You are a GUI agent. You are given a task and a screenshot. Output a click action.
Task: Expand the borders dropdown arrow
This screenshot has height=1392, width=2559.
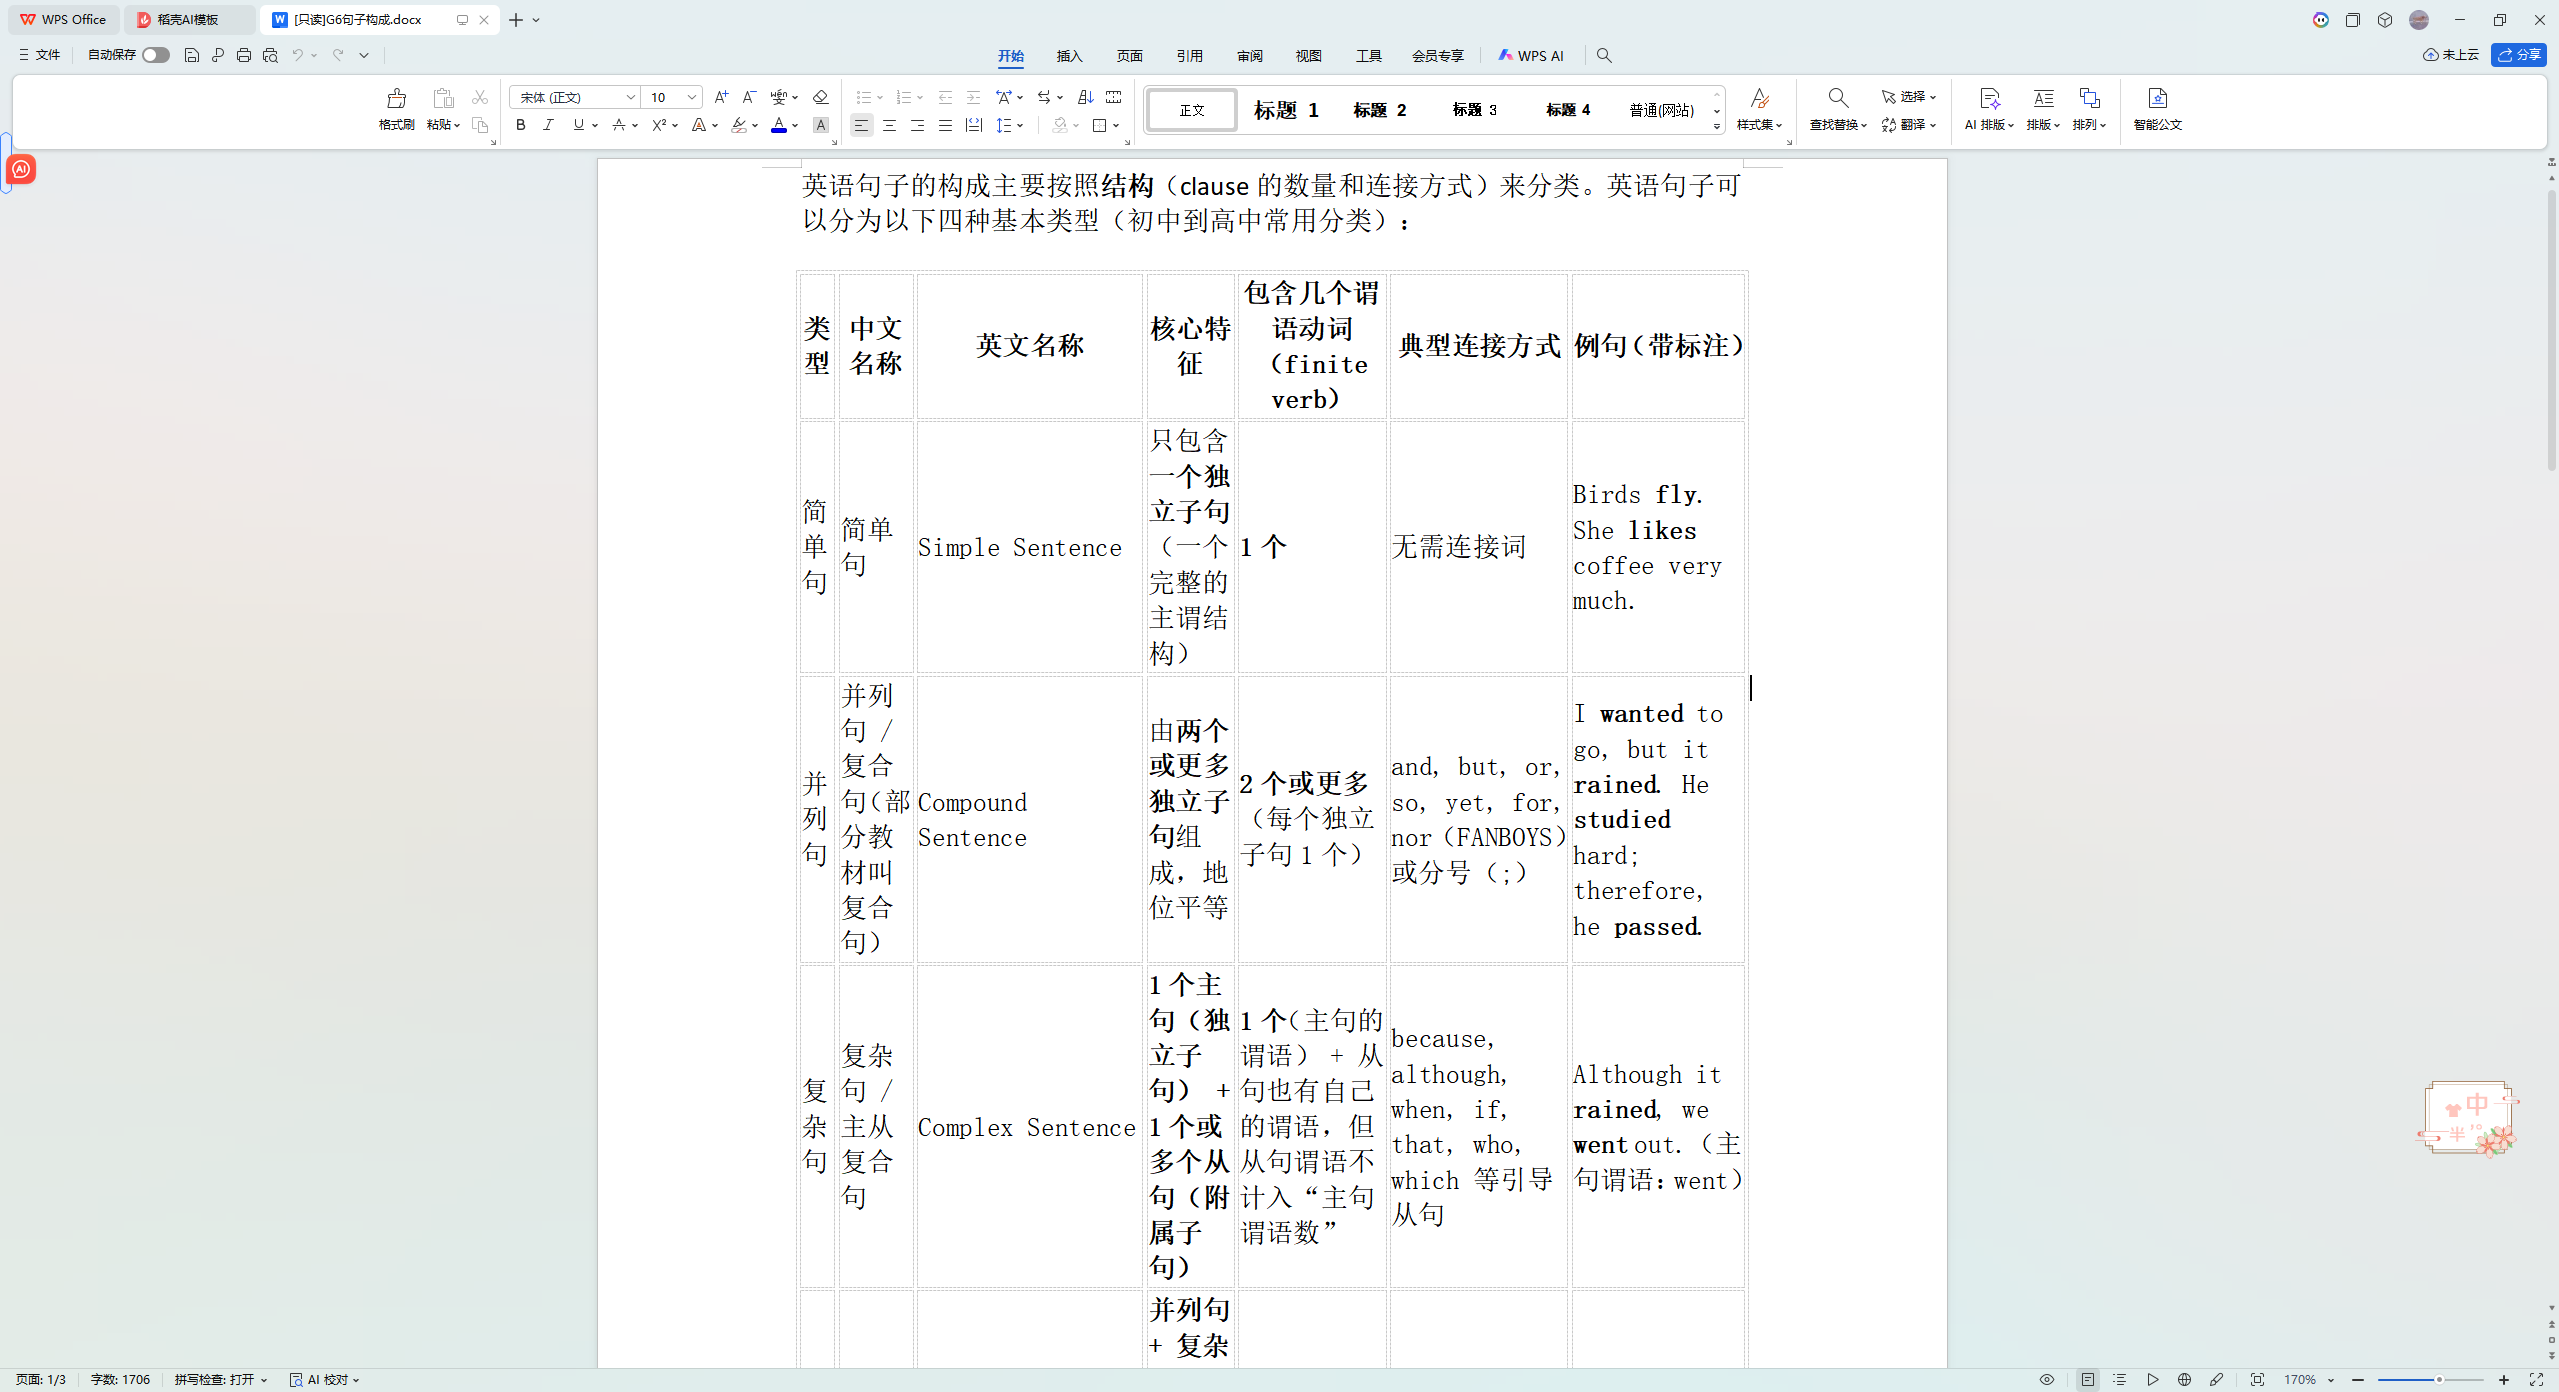(x=1116, y=126)
